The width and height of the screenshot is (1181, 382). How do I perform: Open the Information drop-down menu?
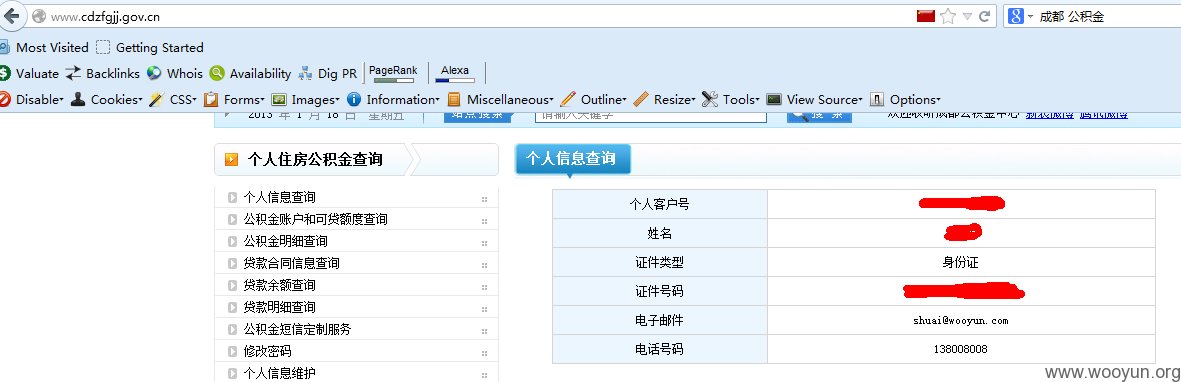click(392, 99)
